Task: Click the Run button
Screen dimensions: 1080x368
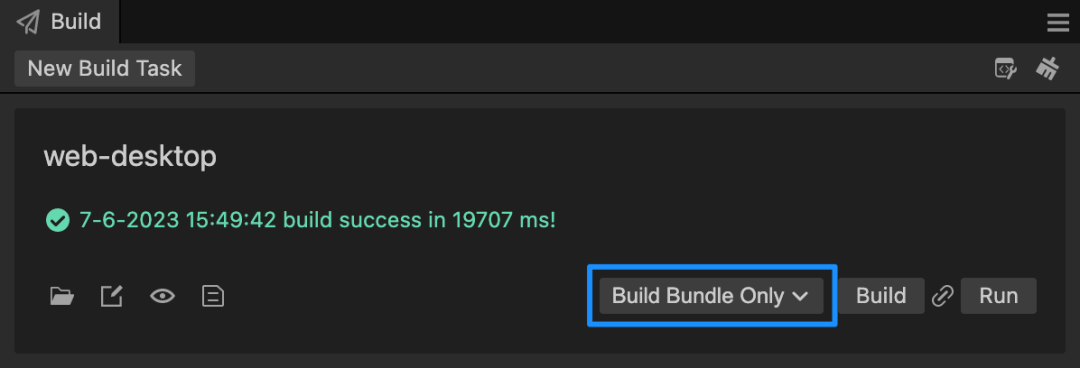Action: coord(999,296)
